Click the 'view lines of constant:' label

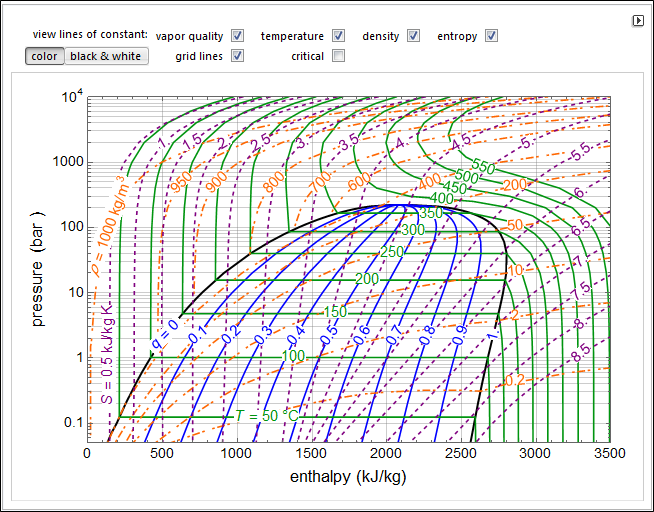click(x=90, y=35)
